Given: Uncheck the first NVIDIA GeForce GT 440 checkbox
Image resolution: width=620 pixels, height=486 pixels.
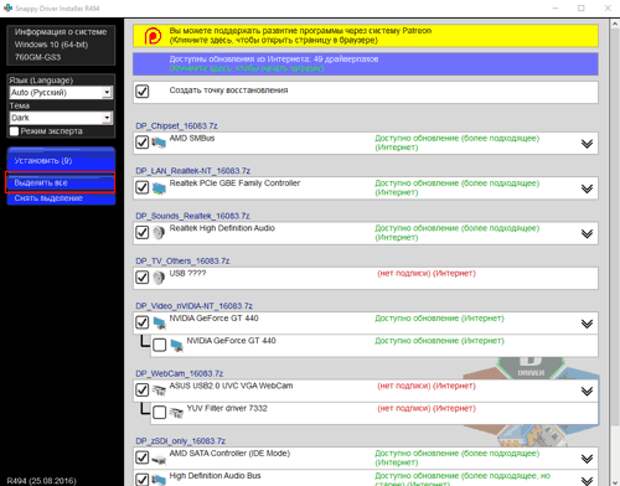Looking at the screenshot, I should [142, 322].
